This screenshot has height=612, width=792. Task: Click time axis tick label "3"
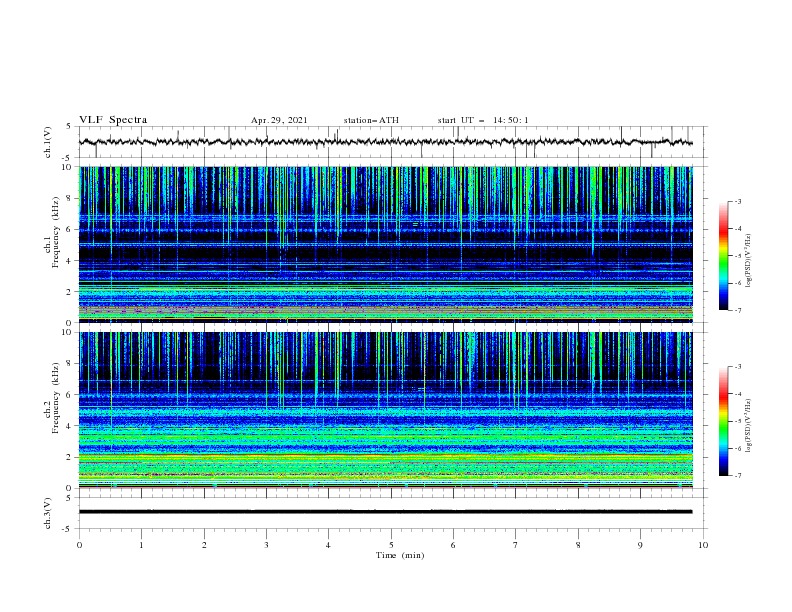266,545
